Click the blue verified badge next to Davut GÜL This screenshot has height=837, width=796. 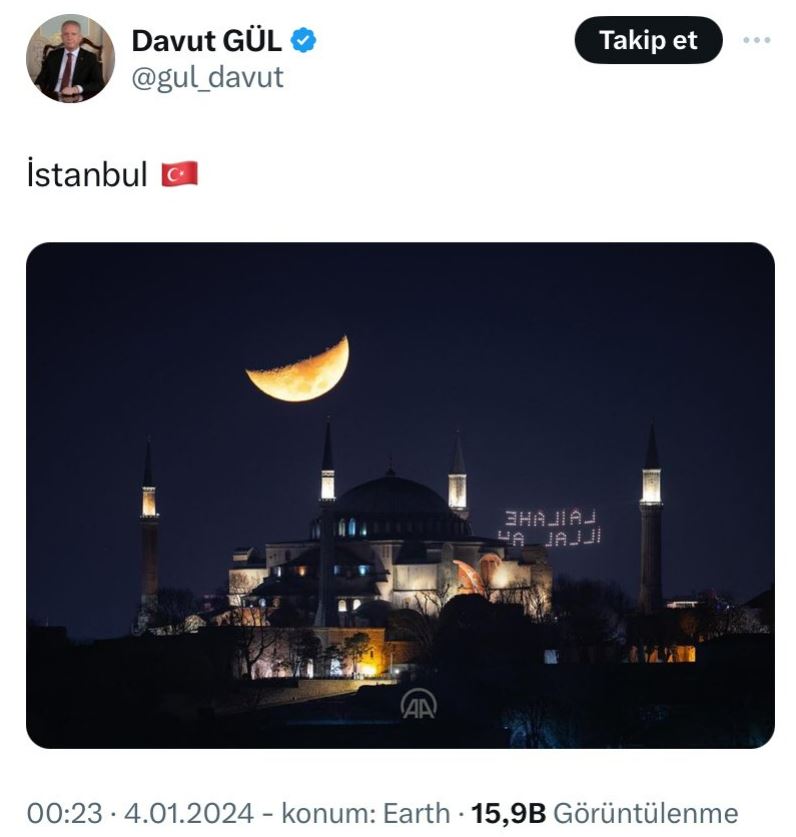(301, 41)
